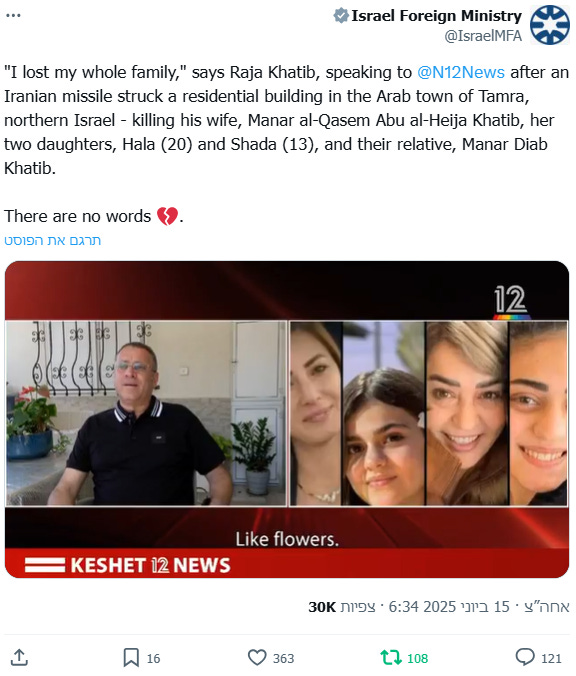The width and height of the screenshot is (576, 676).
Task: Open Israel Foreign Ministry profile avatar
Action: point(550,25)
